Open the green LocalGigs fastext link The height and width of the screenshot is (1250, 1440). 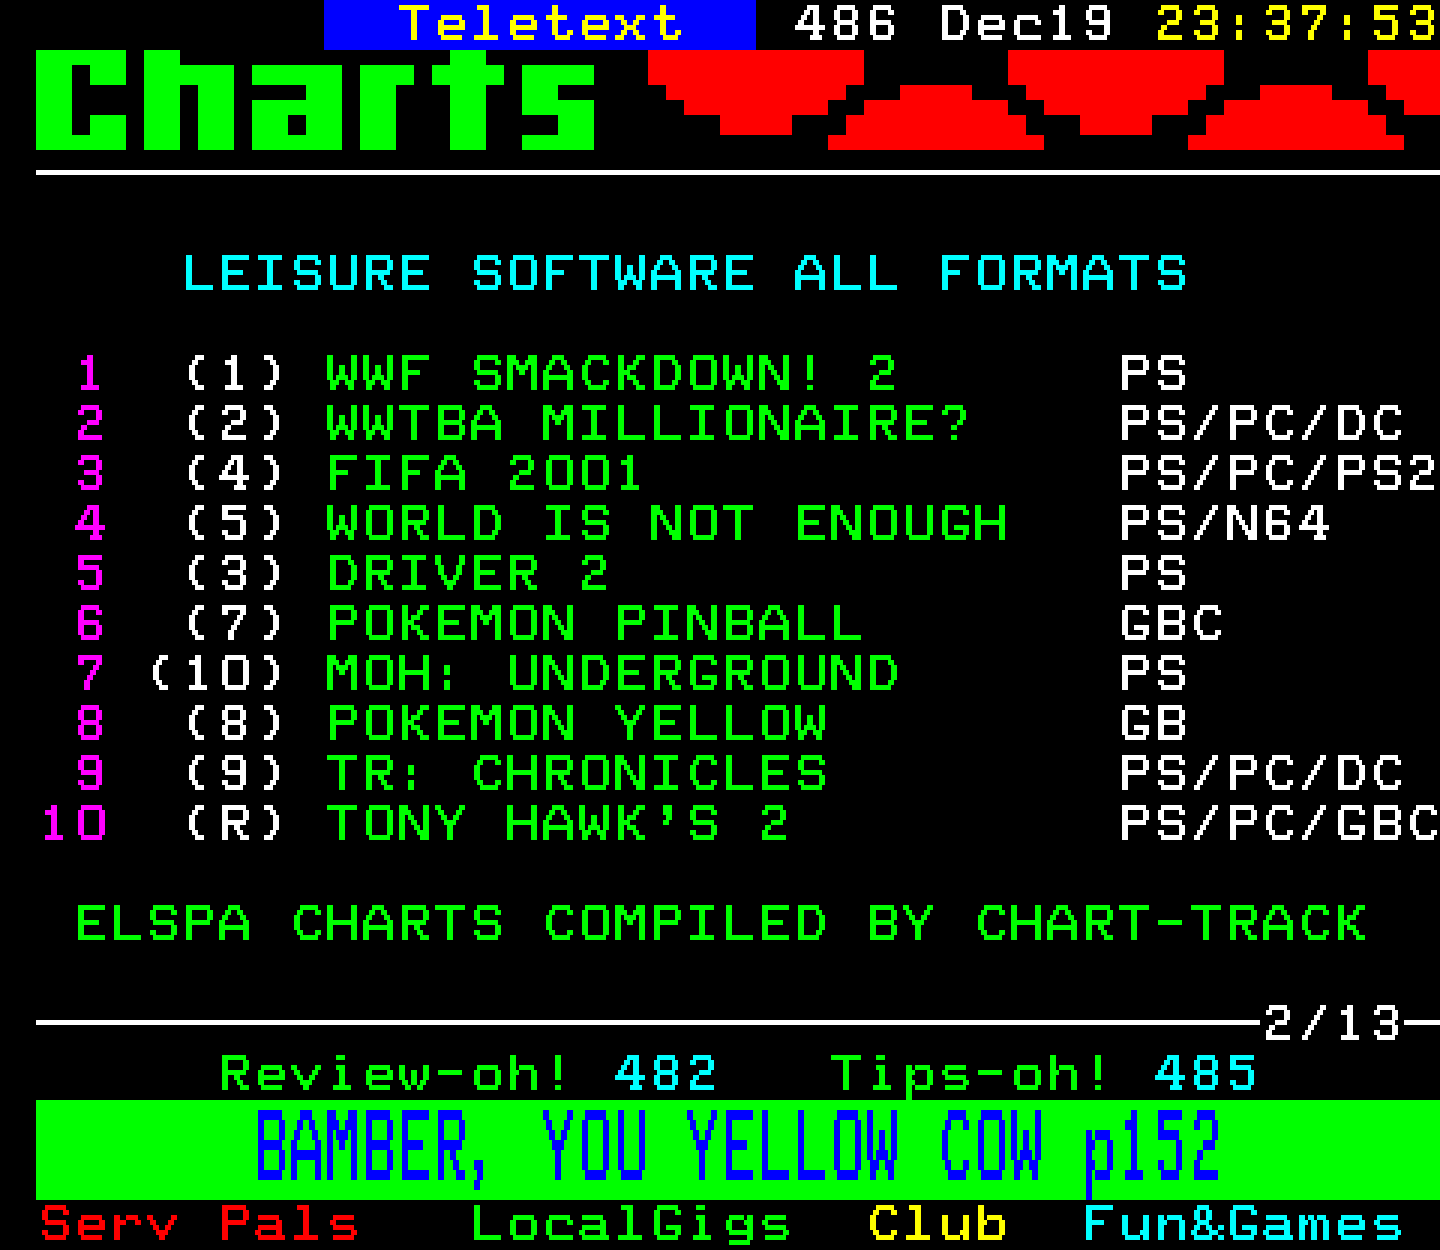[630, 1224]
